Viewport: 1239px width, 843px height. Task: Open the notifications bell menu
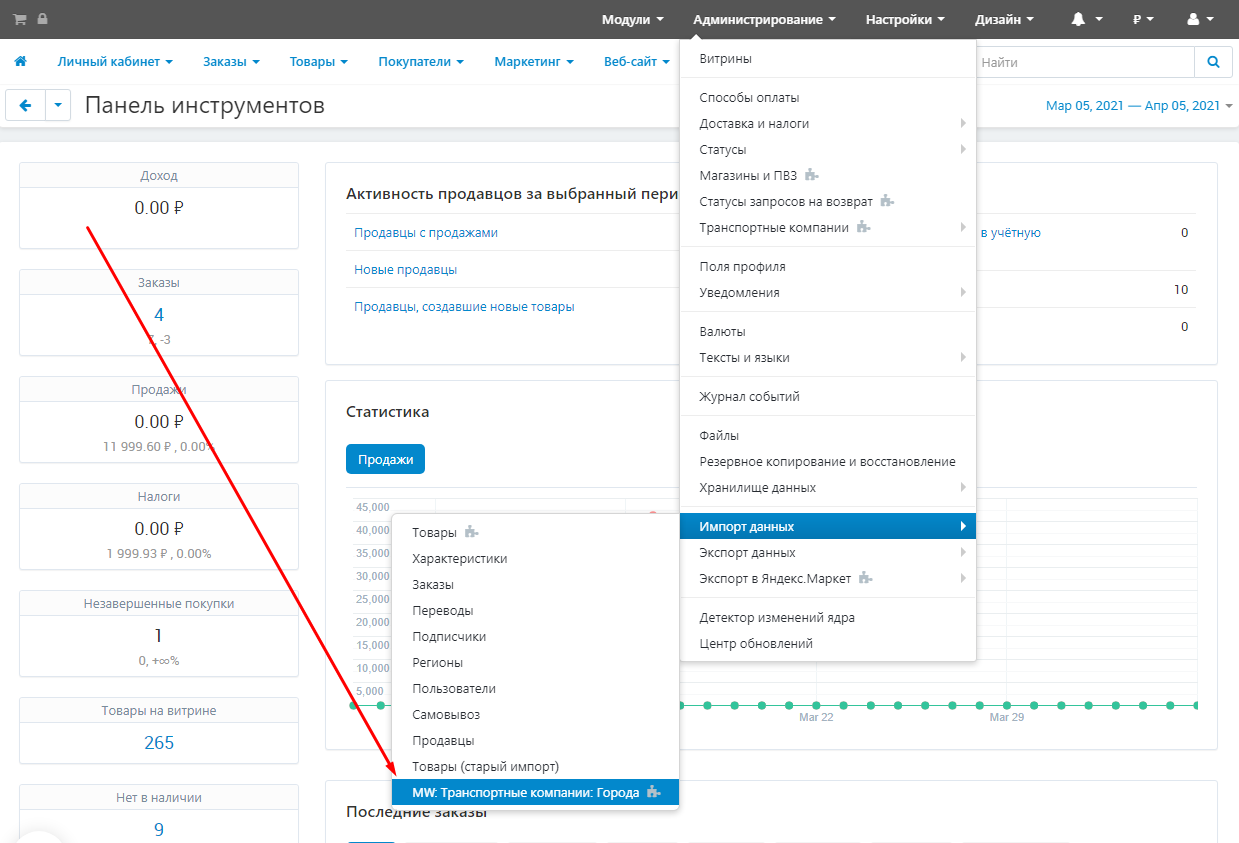tap(1086, 19)
